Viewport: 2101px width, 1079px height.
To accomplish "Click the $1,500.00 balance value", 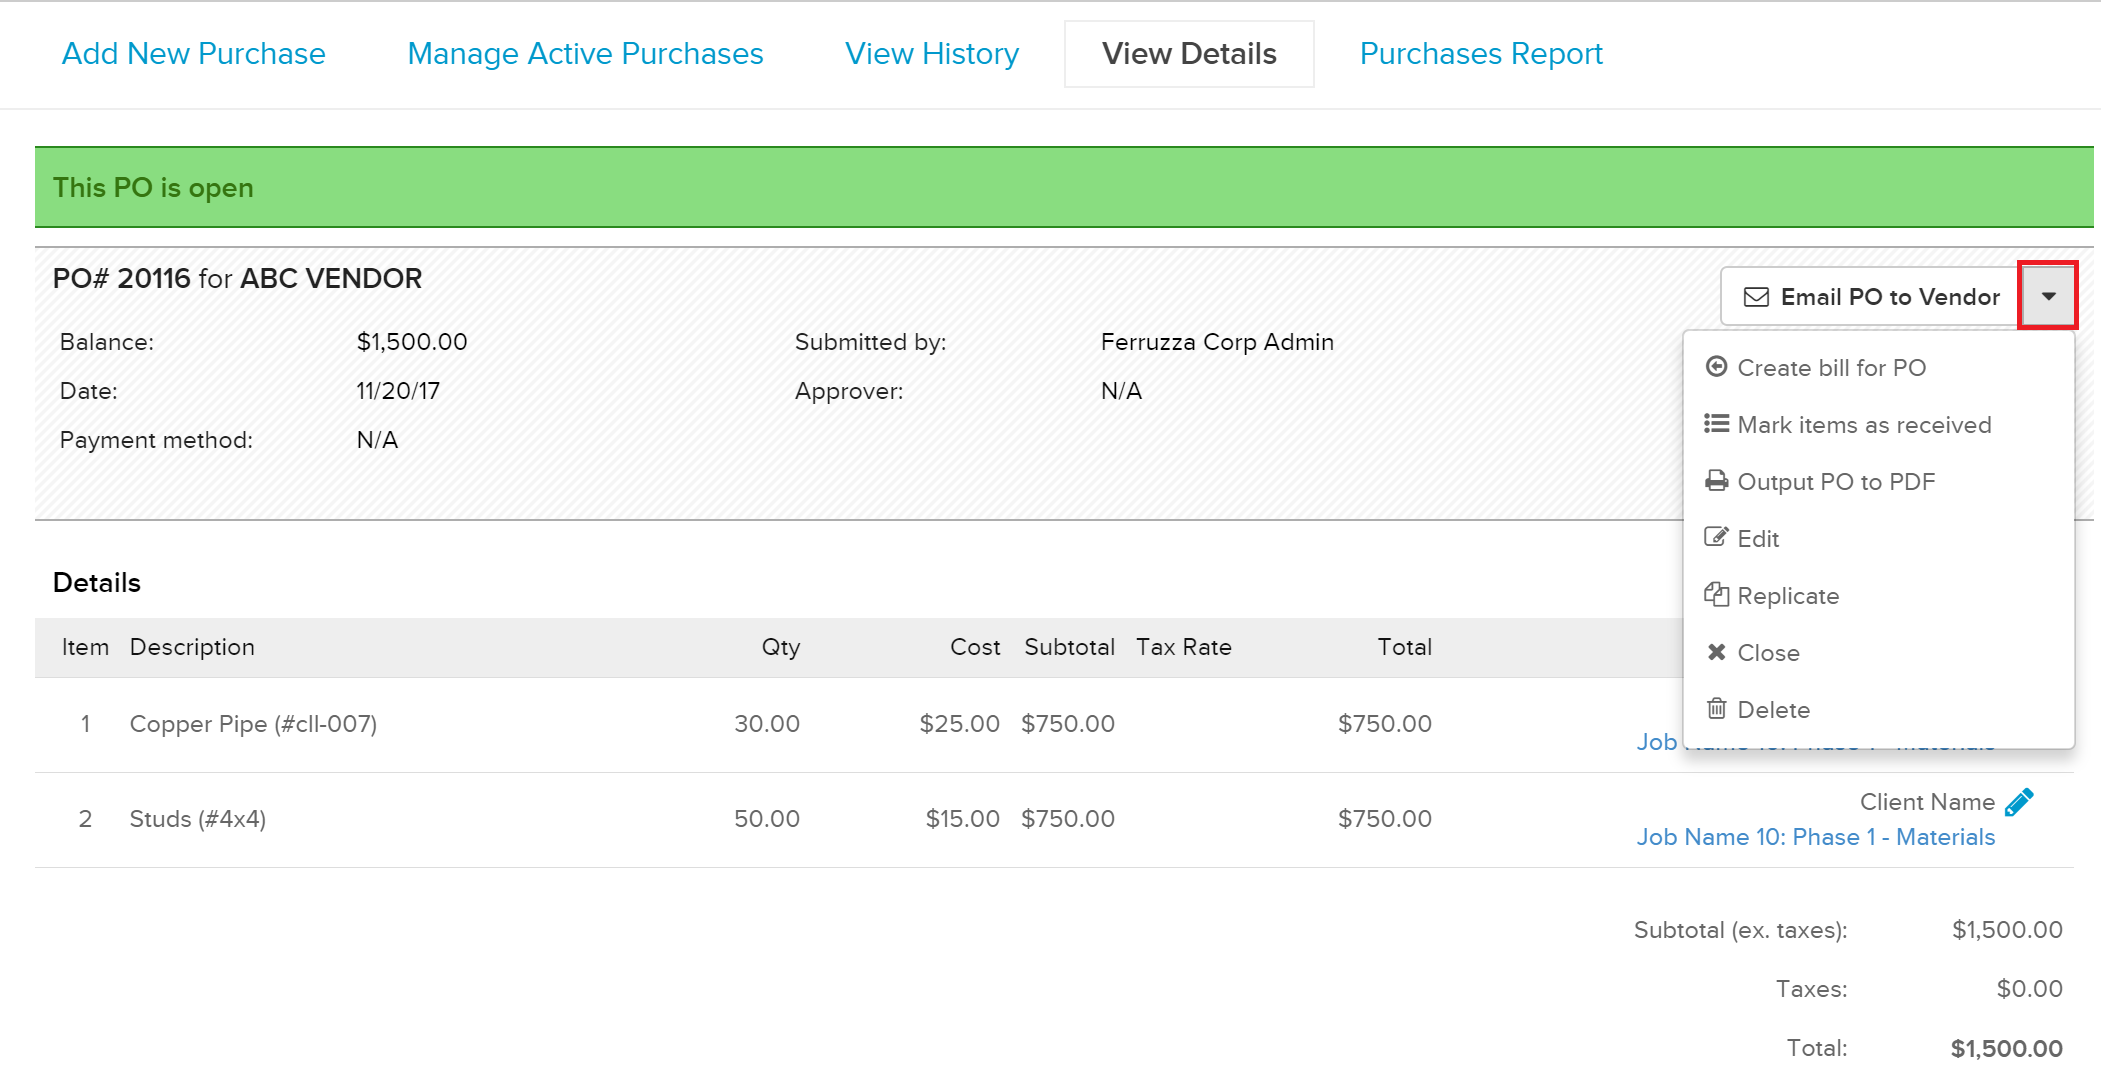I will 412,342.
